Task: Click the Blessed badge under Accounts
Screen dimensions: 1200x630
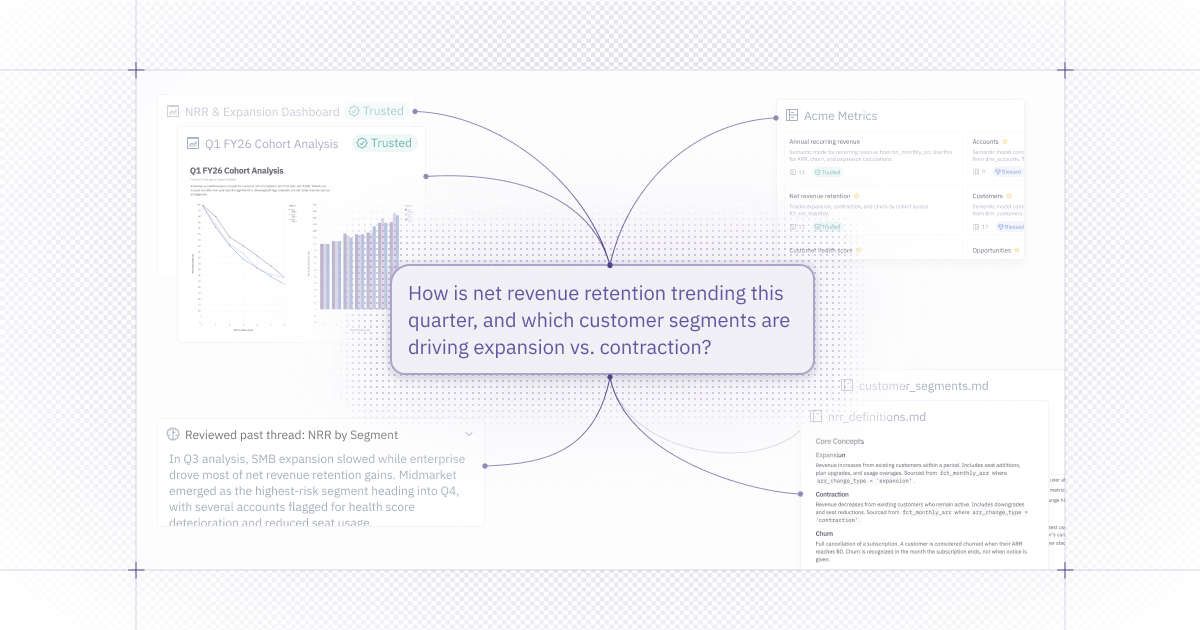Action: 1009,172
